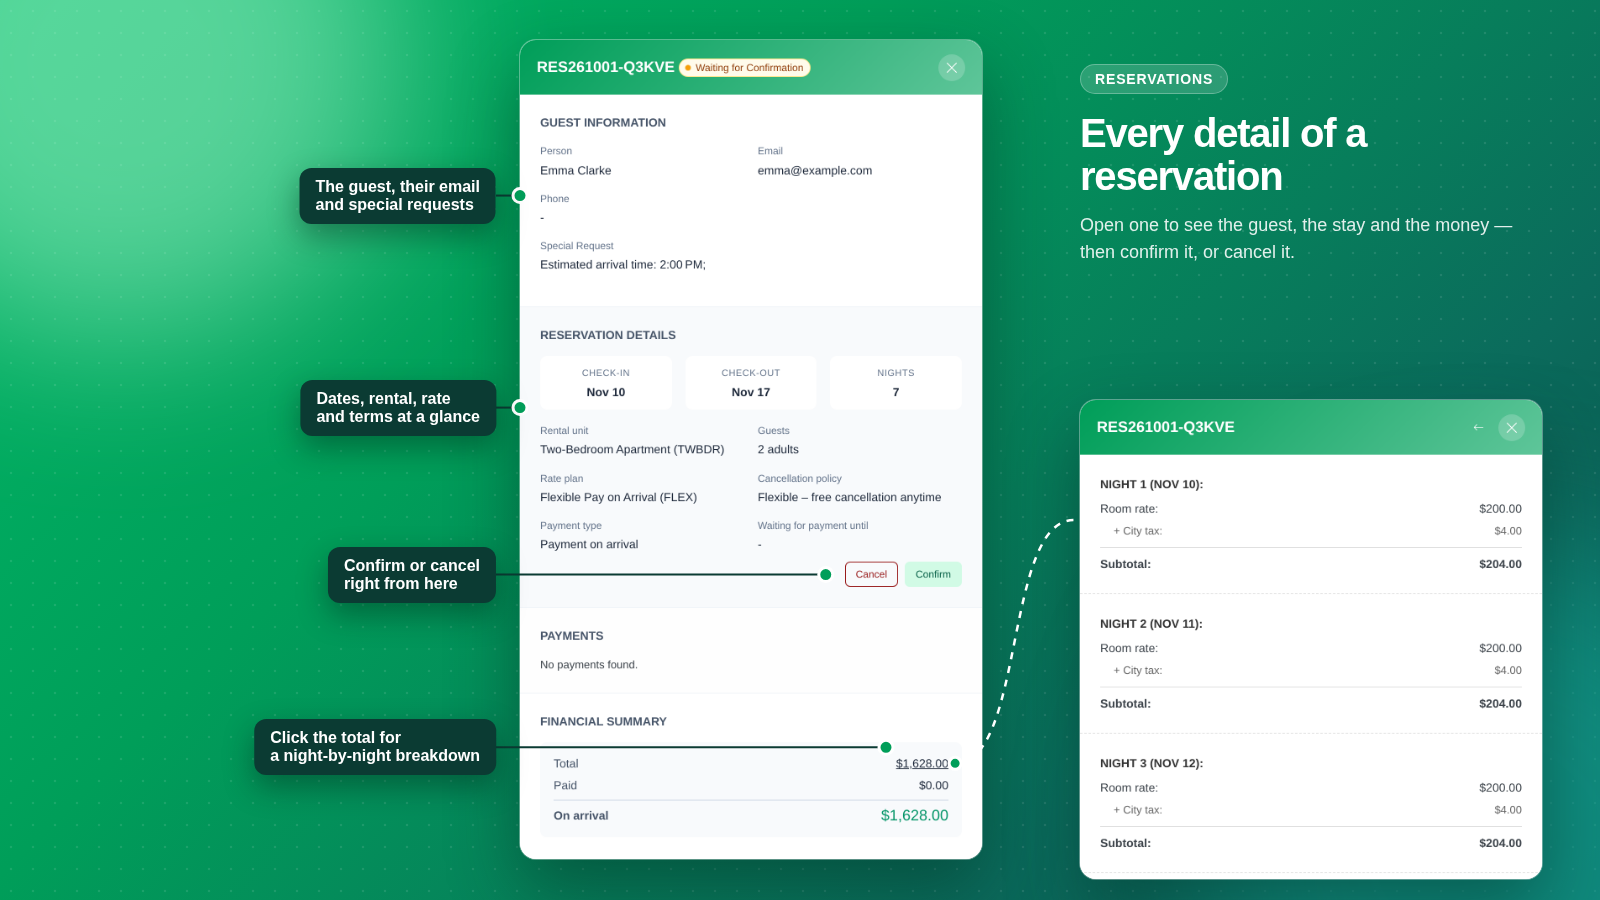Go back using the breakdown panel arrow

coord(1478,428)
